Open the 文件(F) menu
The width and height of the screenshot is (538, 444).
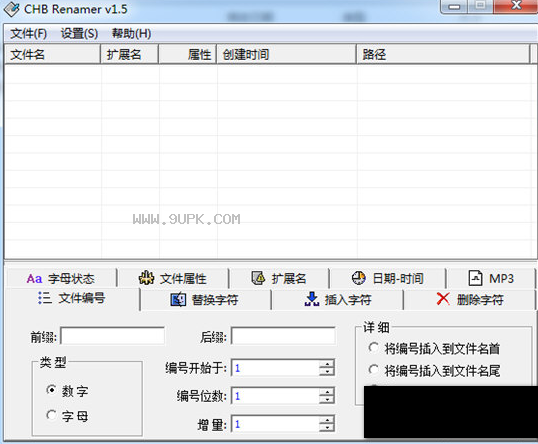(x=28, y=34)
